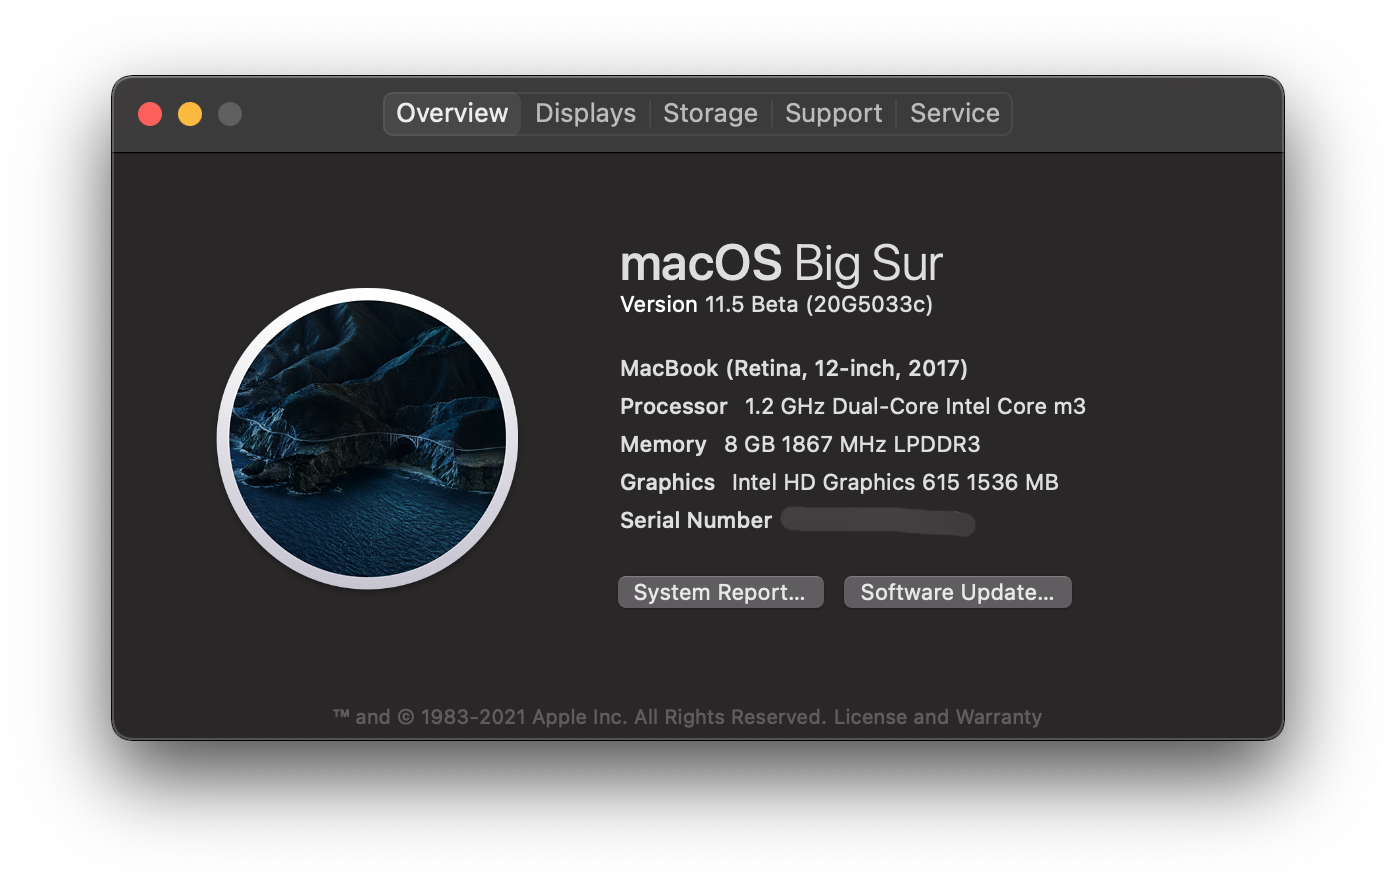Go to the Storage tab
1396x888 pixels.
click(710, 113)
